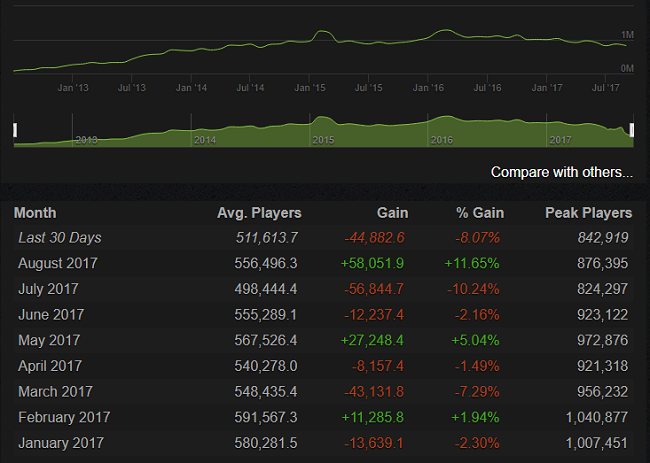Click the gain value -56,844.7
Screen dimensions: 650x463
(x=374, y=289)
